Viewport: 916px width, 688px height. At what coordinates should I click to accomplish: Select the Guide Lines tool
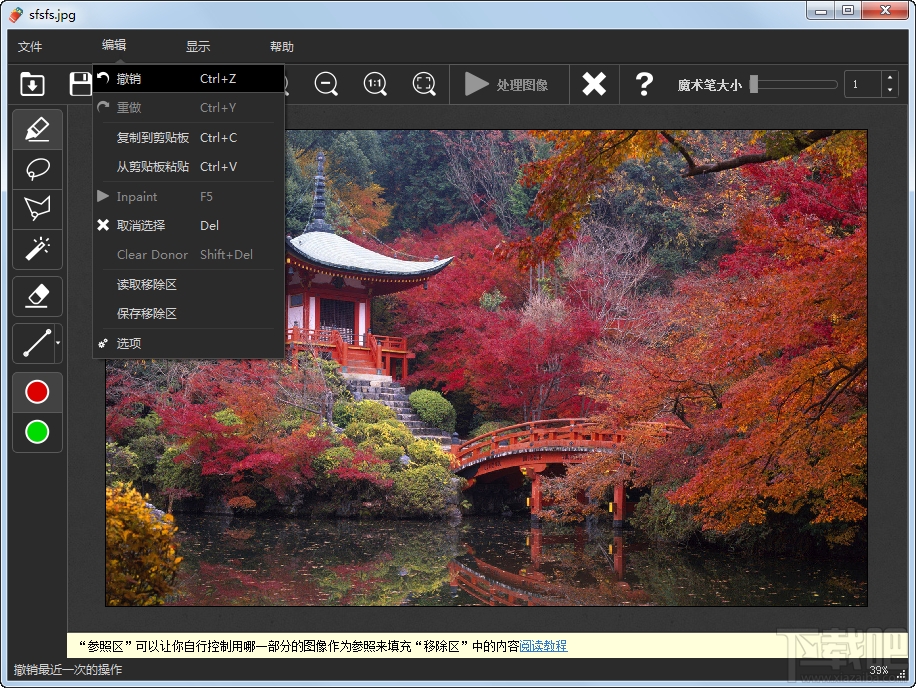click(33, 343)
